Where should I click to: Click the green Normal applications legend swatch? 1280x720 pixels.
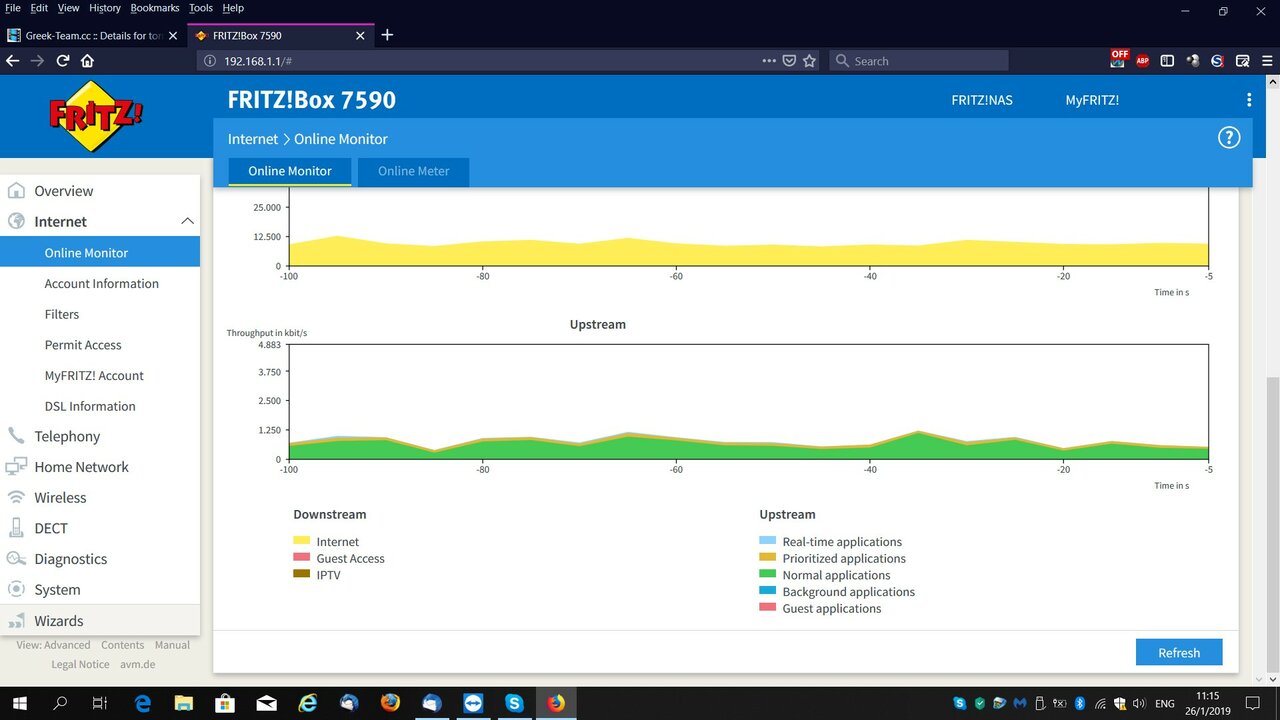pos(767,574)
